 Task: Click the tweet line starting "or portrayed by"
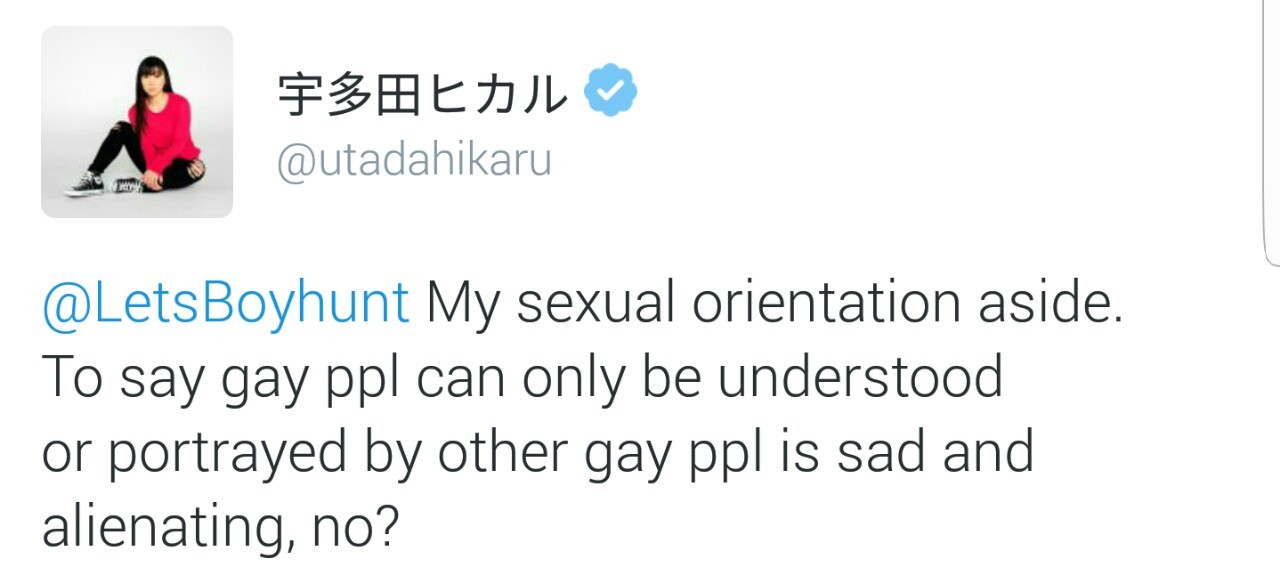(537, 451)
